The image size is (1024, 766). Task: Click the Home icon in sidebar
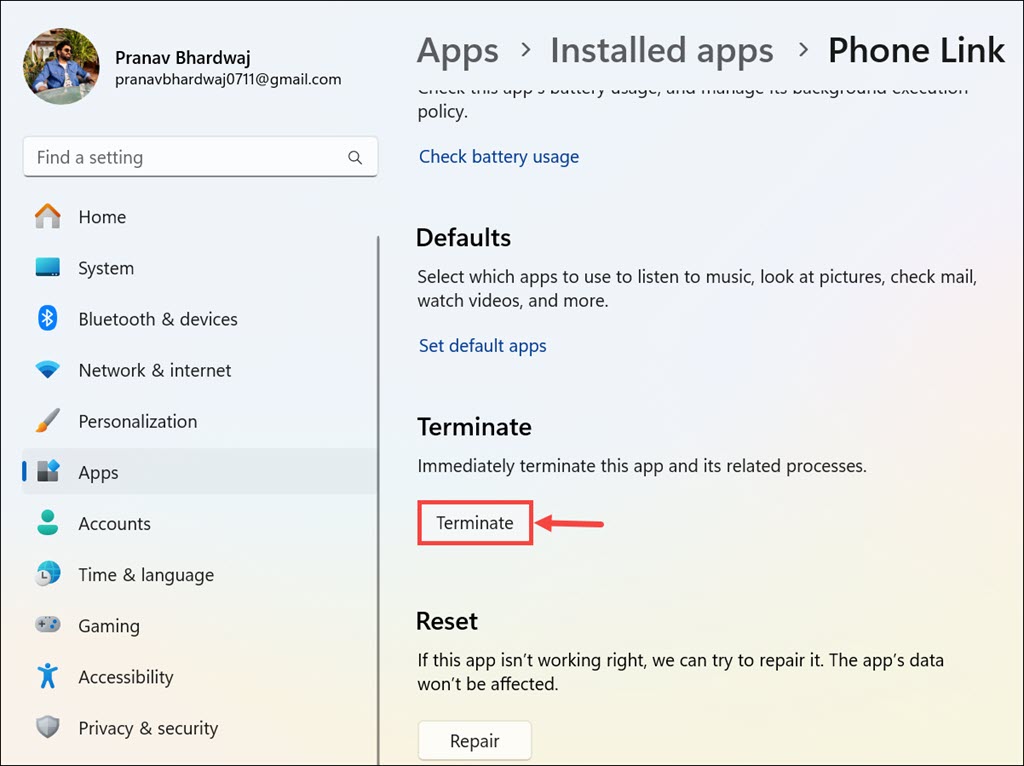[48, 217]
